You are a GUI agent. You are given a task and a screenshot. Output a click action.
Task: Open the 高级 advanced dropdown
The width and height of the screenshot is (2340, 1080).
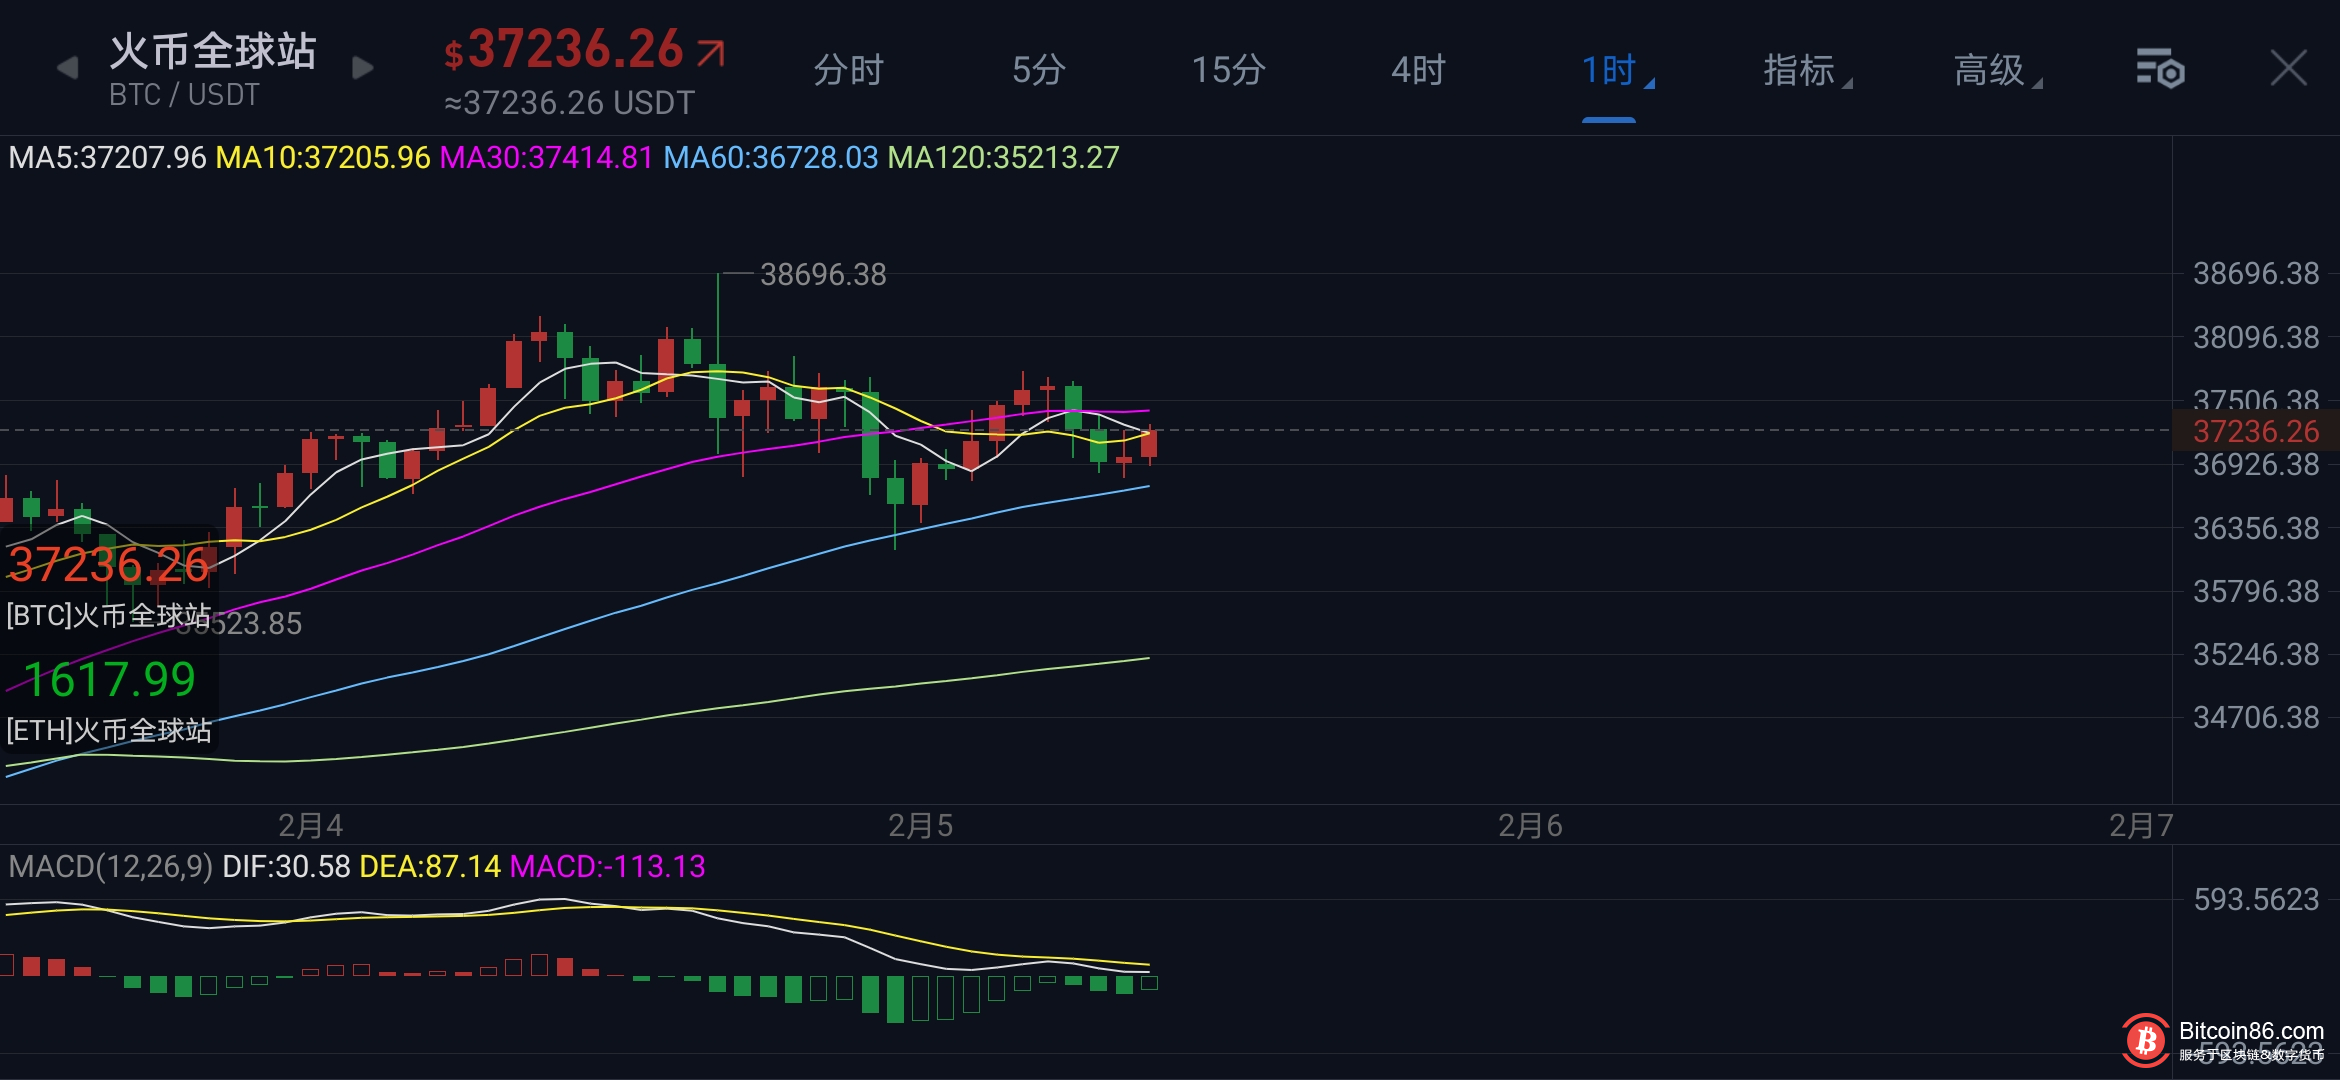pos(1992,70)
